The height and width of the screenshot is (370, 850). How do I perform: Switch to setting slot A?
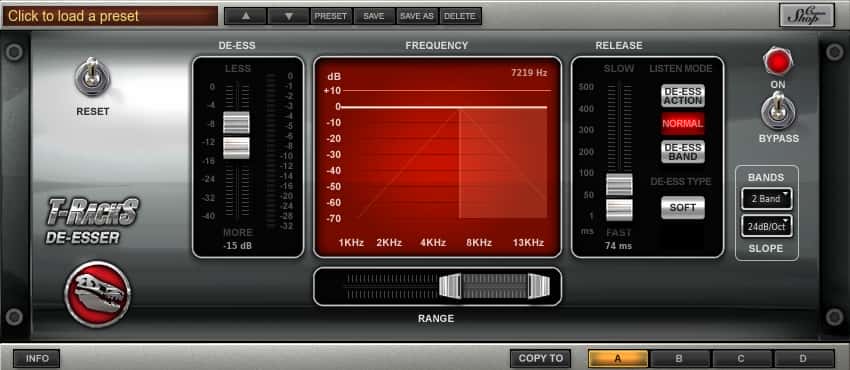click(618, 358)
